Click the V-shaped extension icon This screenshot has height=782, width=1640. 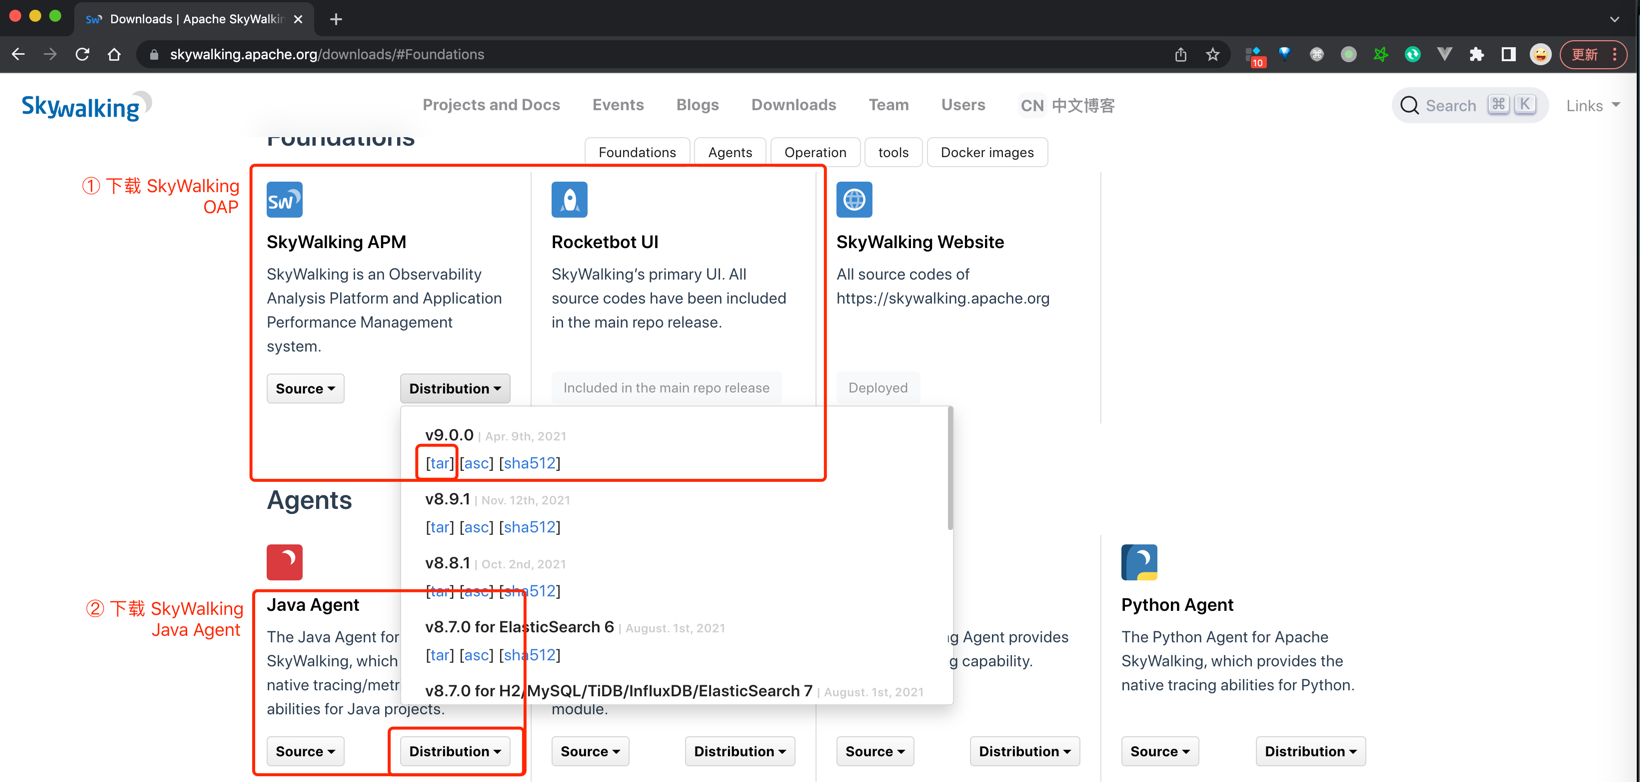pos(1445,54)
